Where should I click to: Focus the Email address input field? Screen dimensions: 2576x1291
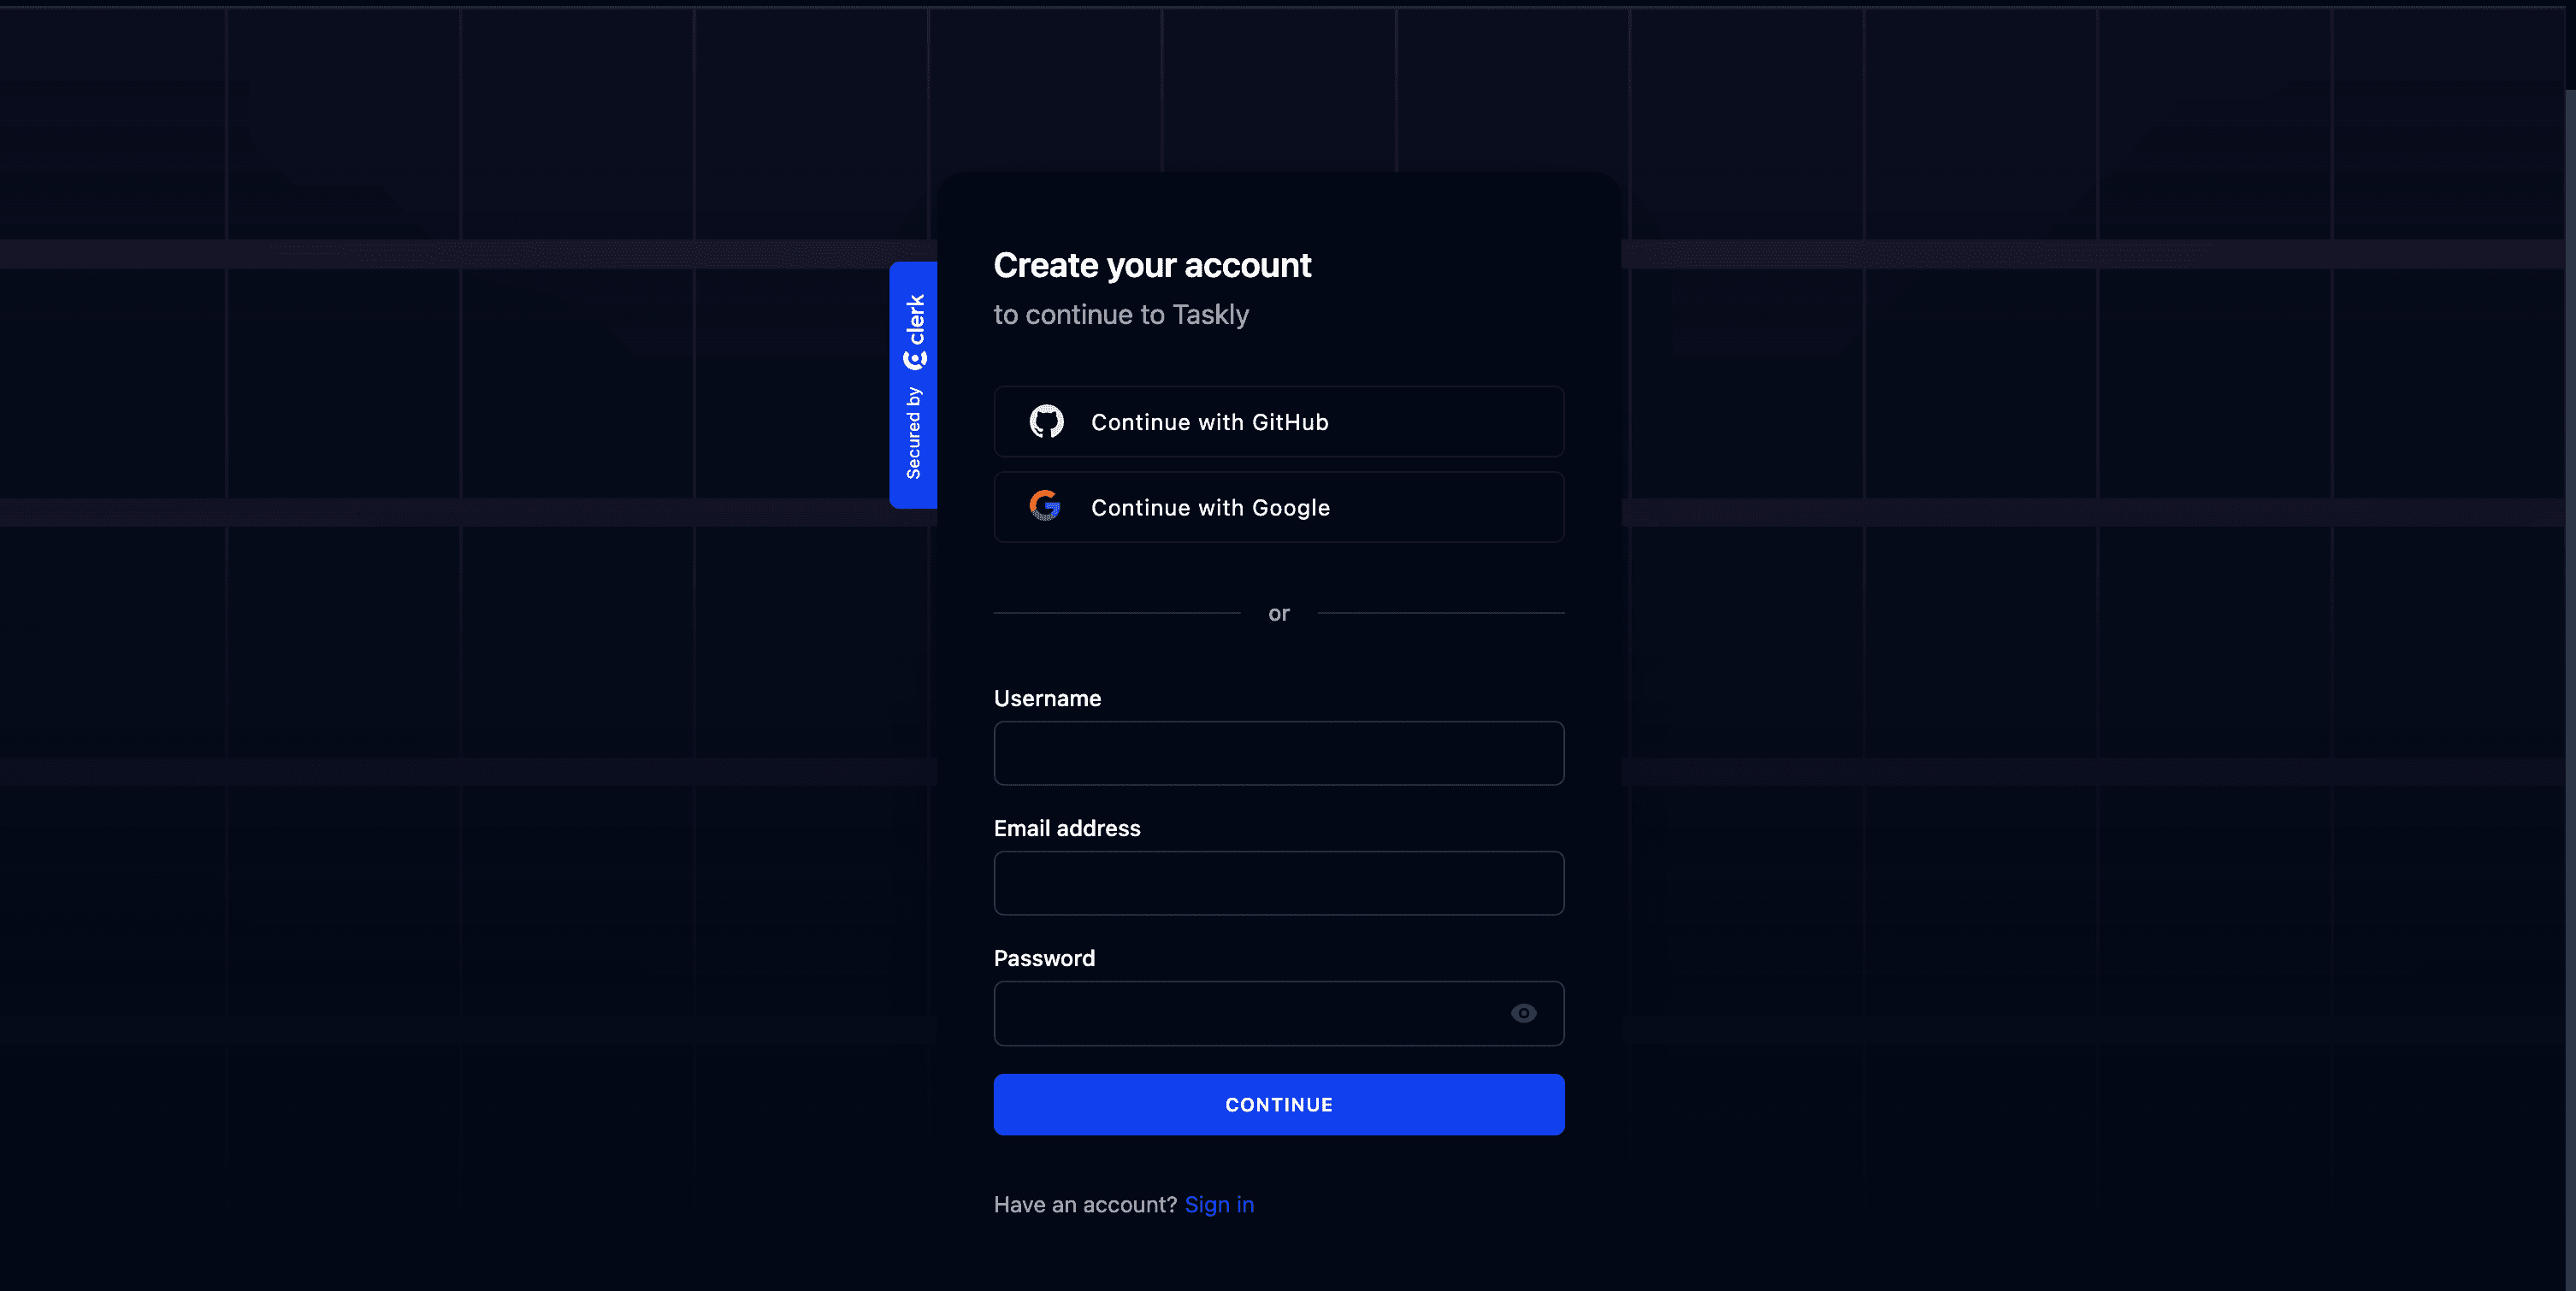(1279, 883)
